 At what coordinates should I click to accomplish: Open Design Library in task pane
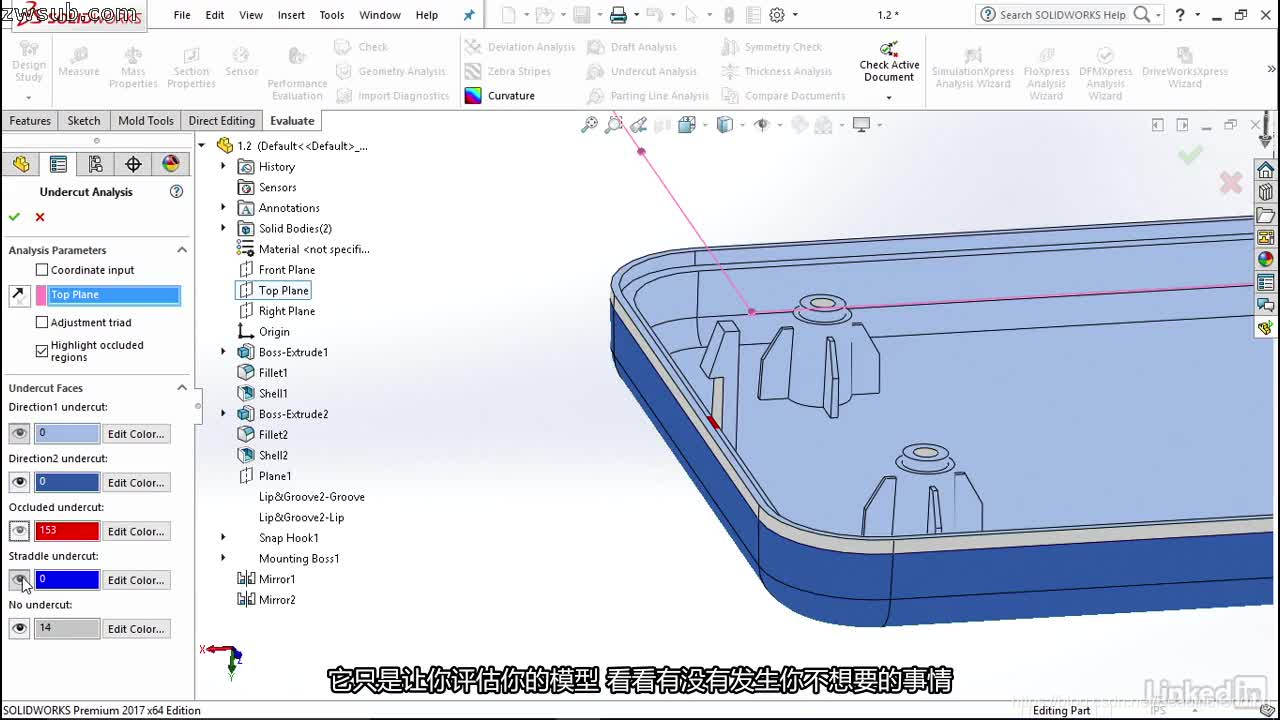1266,192
